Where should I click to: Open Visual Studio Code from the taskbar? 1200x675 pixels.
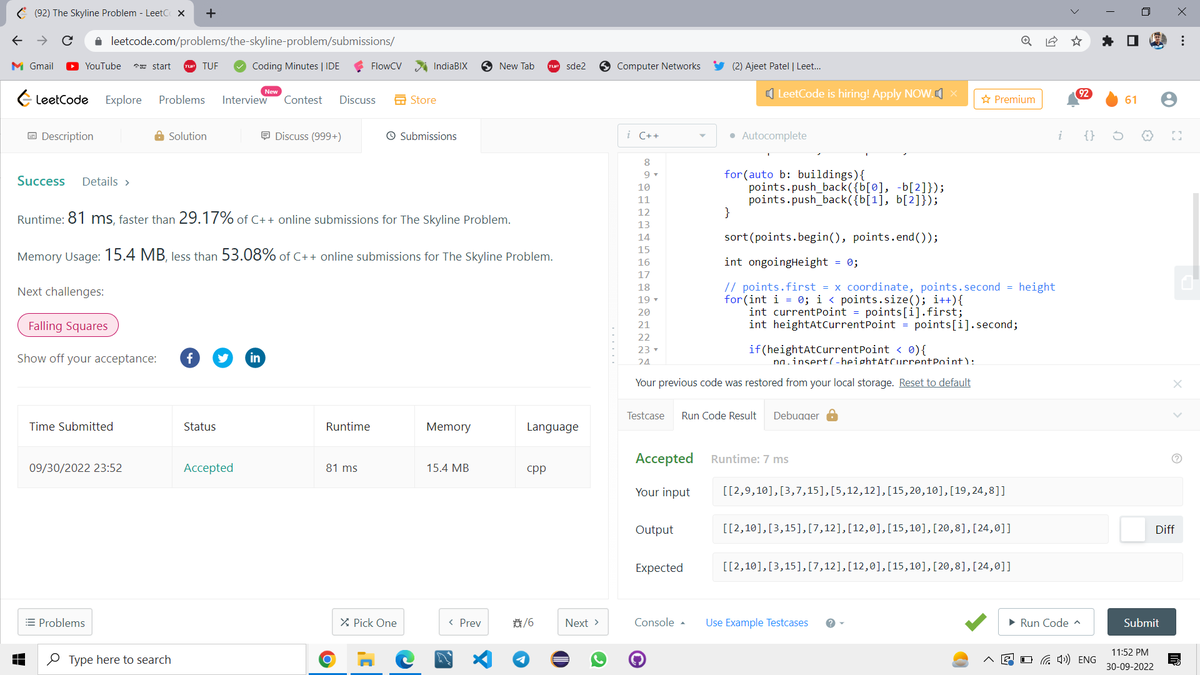(x=483, y=660)
